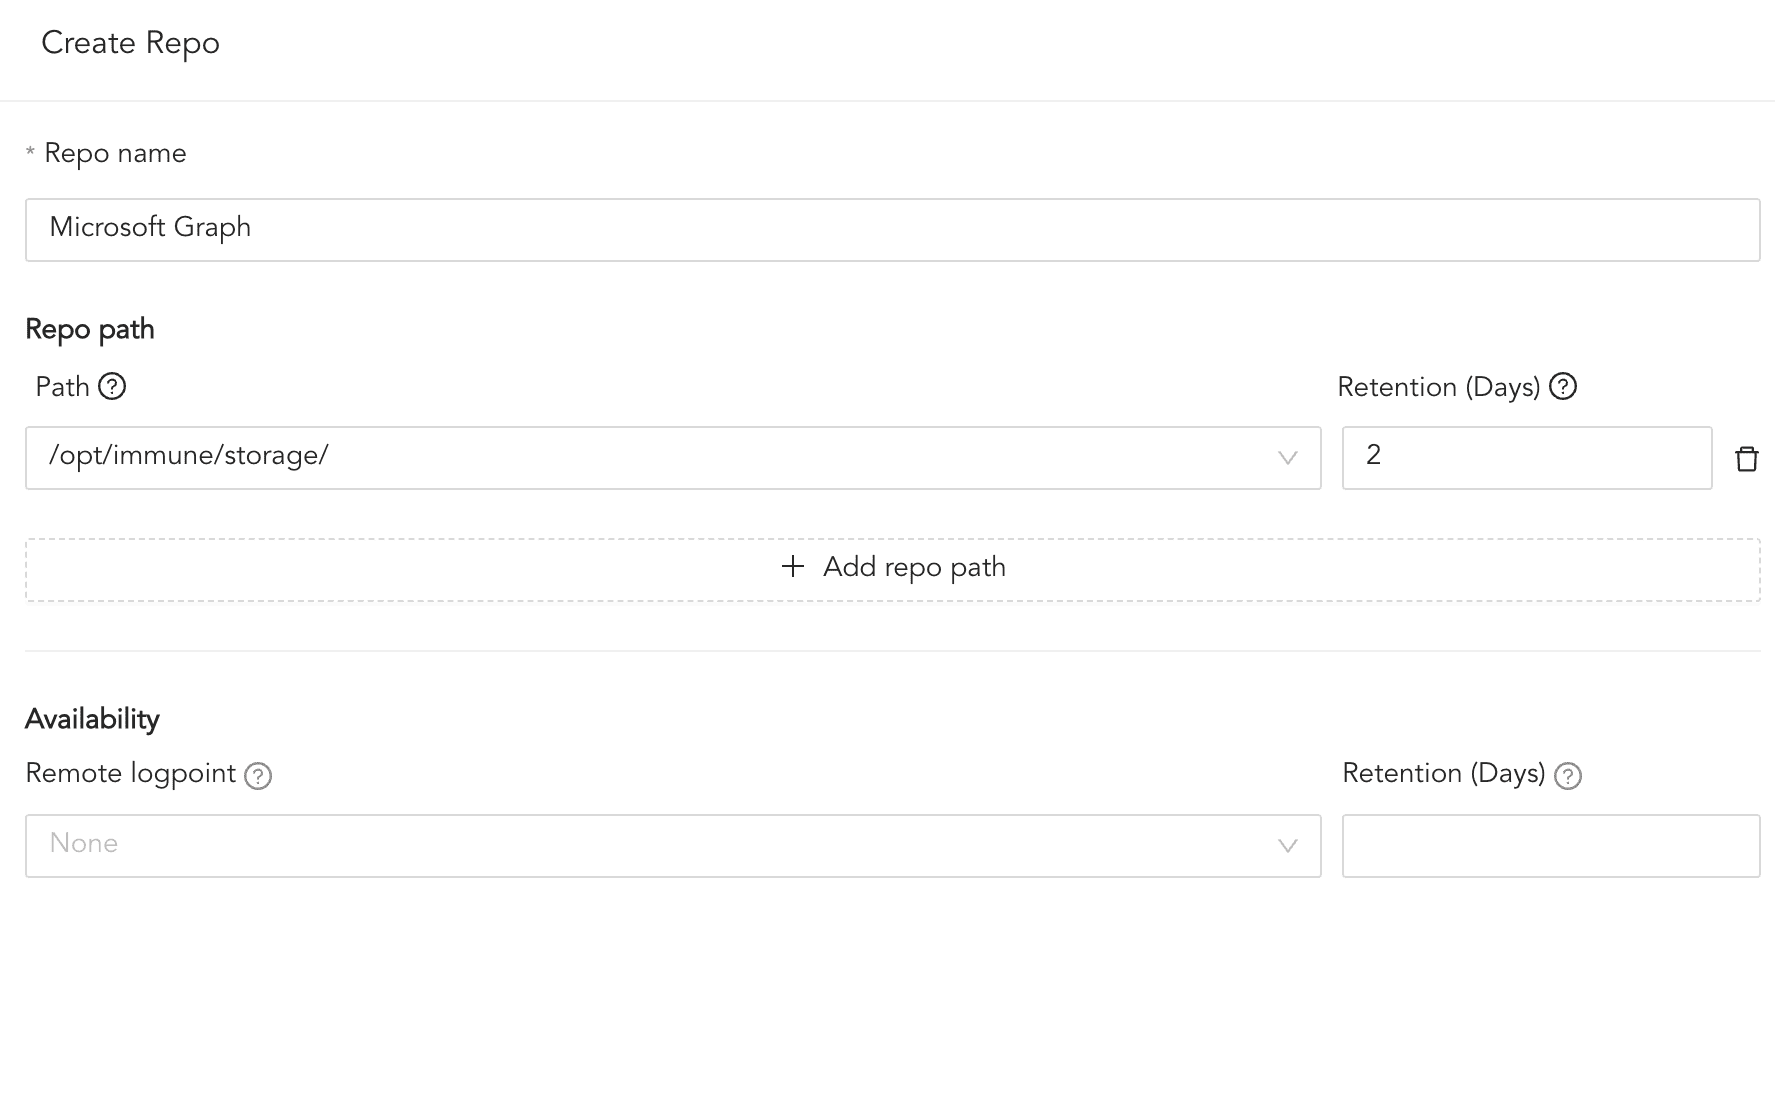The image size is (1775, 1096).
Task: Click the Repo name label
Action: pyautogui.click(x=115, y=153)
